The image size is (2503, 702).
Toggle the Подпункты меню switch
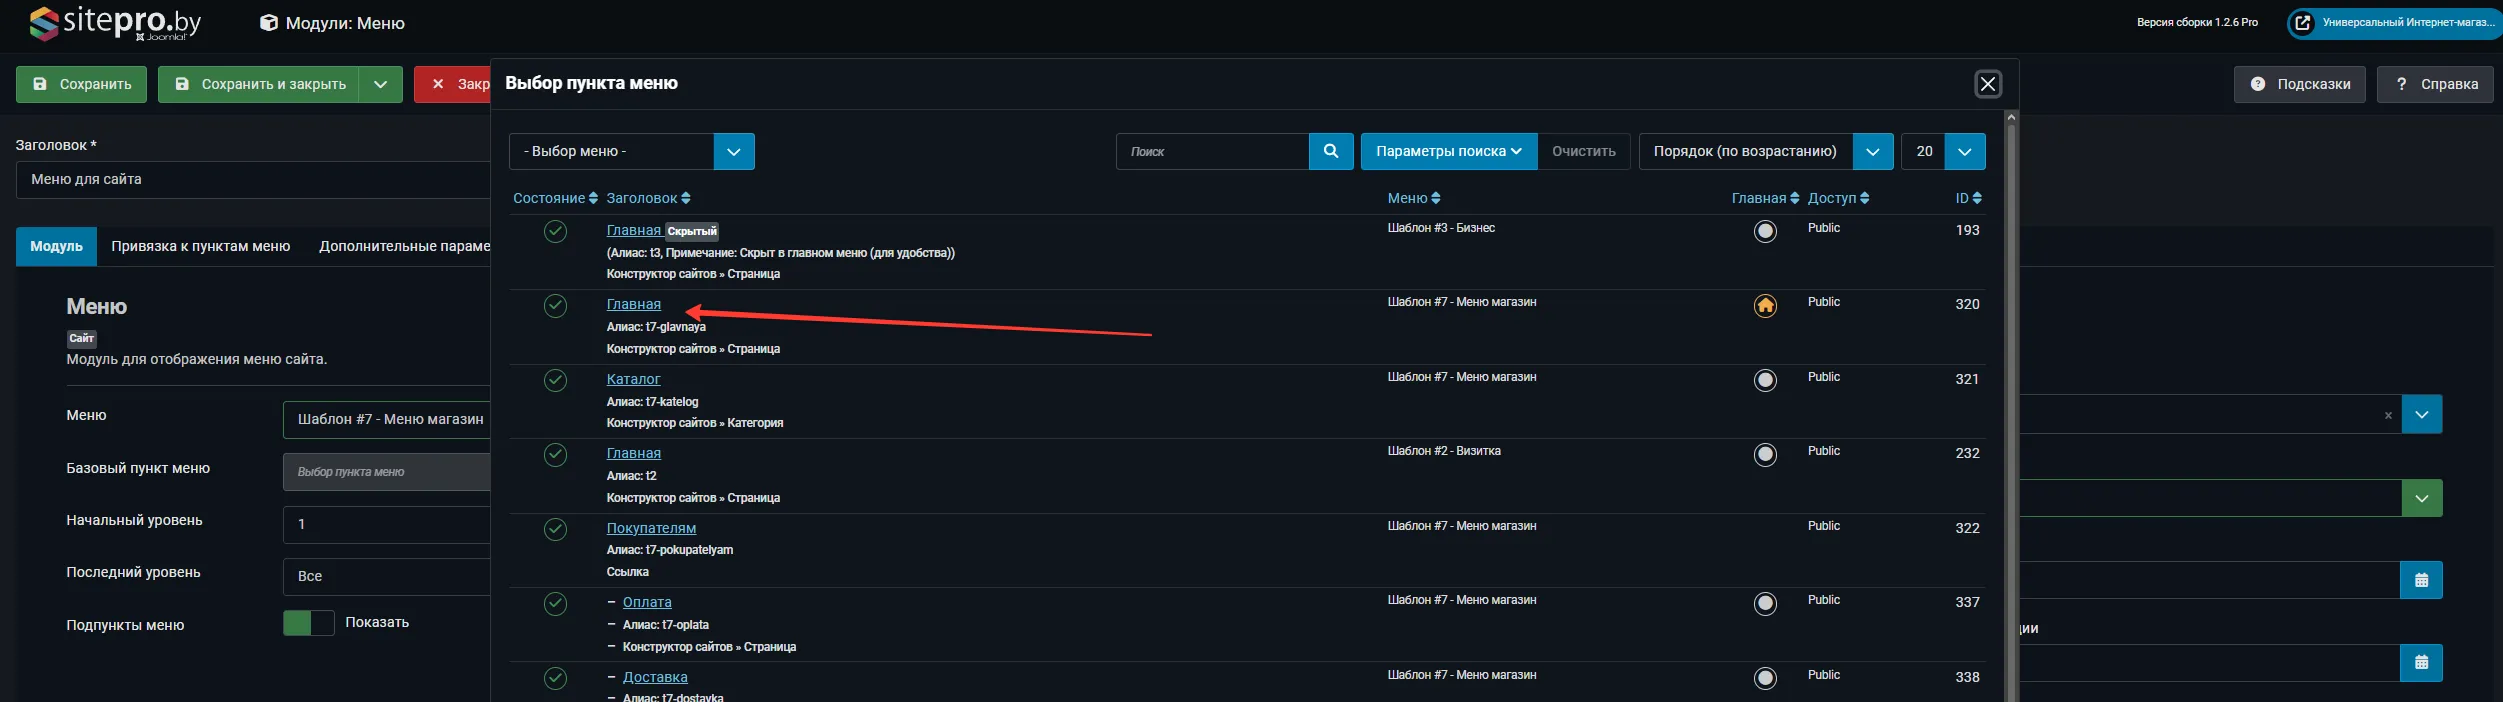[x=308, y=623]
